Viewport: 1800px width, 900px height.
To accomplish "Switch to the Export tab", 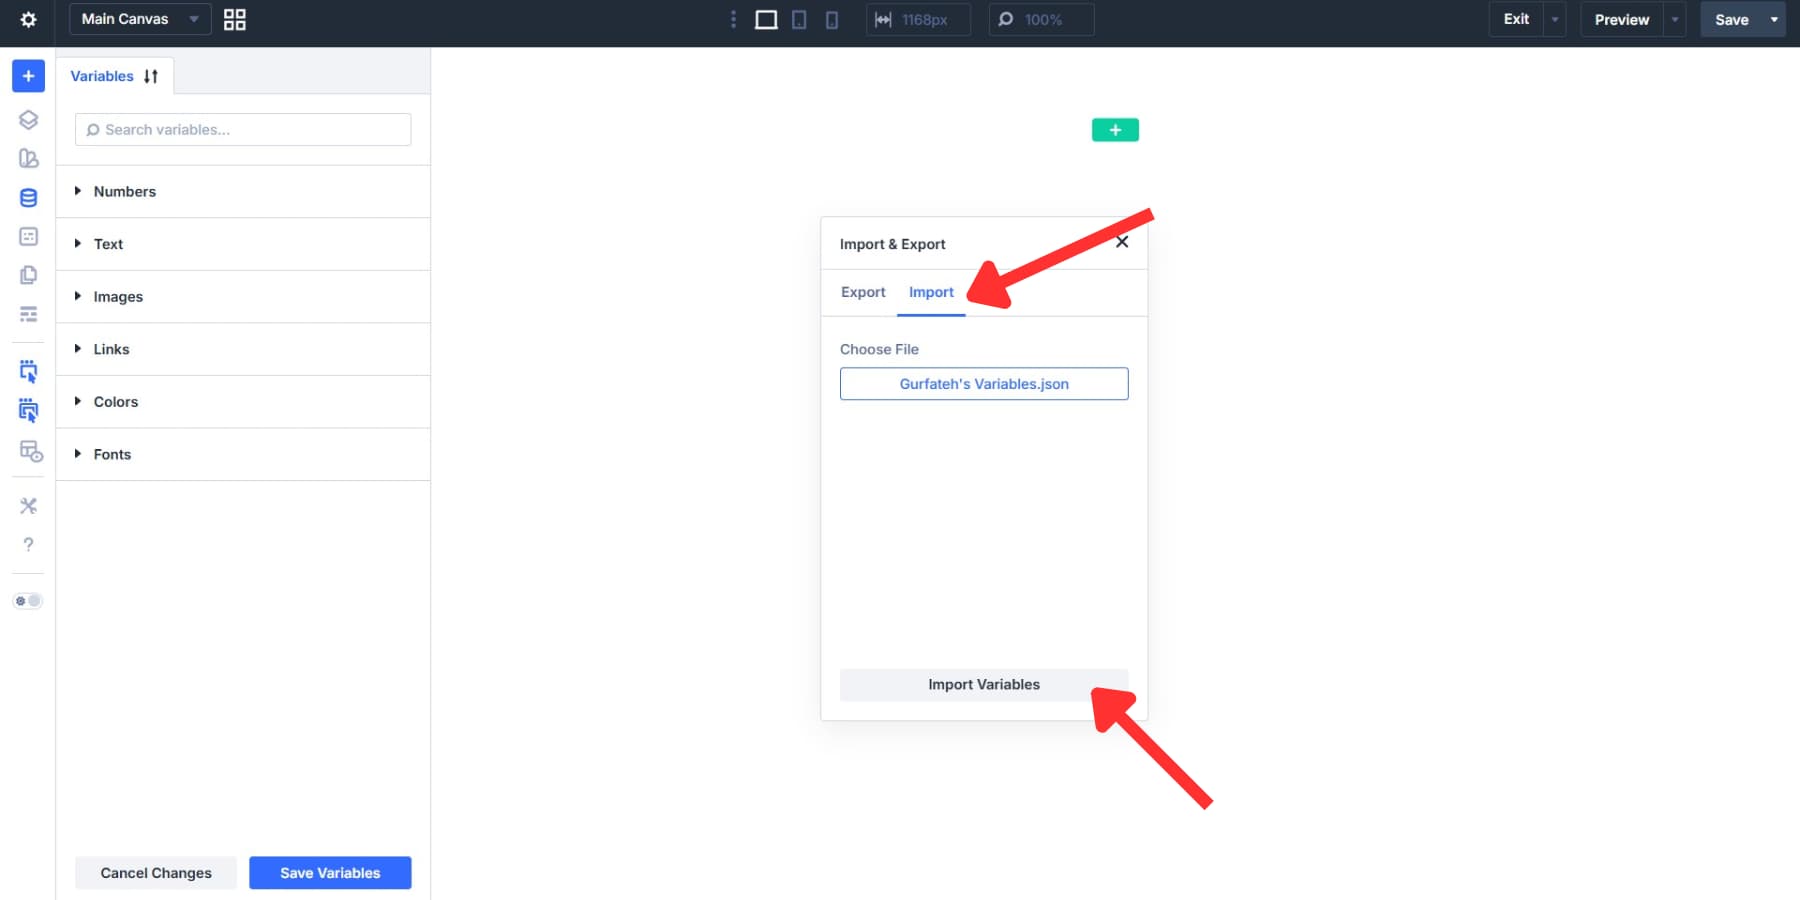I will (862, 292).
